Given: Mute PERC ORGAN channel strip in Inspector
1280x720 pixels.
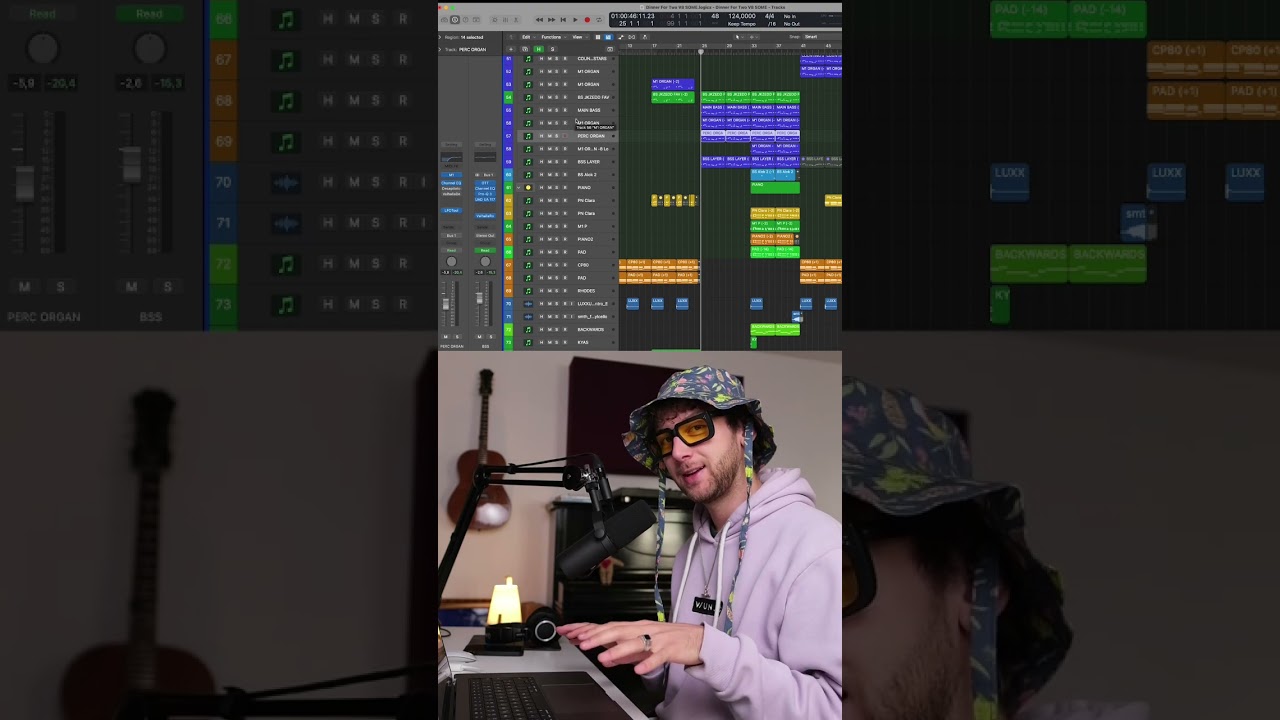Looking at the screenshot, I should pos(446,337).
